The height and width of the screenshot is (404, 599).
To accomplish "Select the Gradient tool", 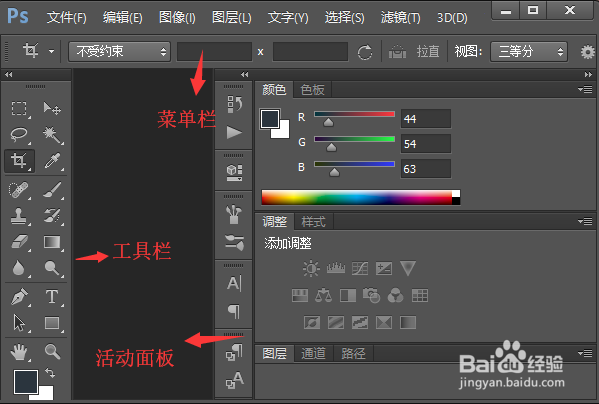I will point(52,242).
